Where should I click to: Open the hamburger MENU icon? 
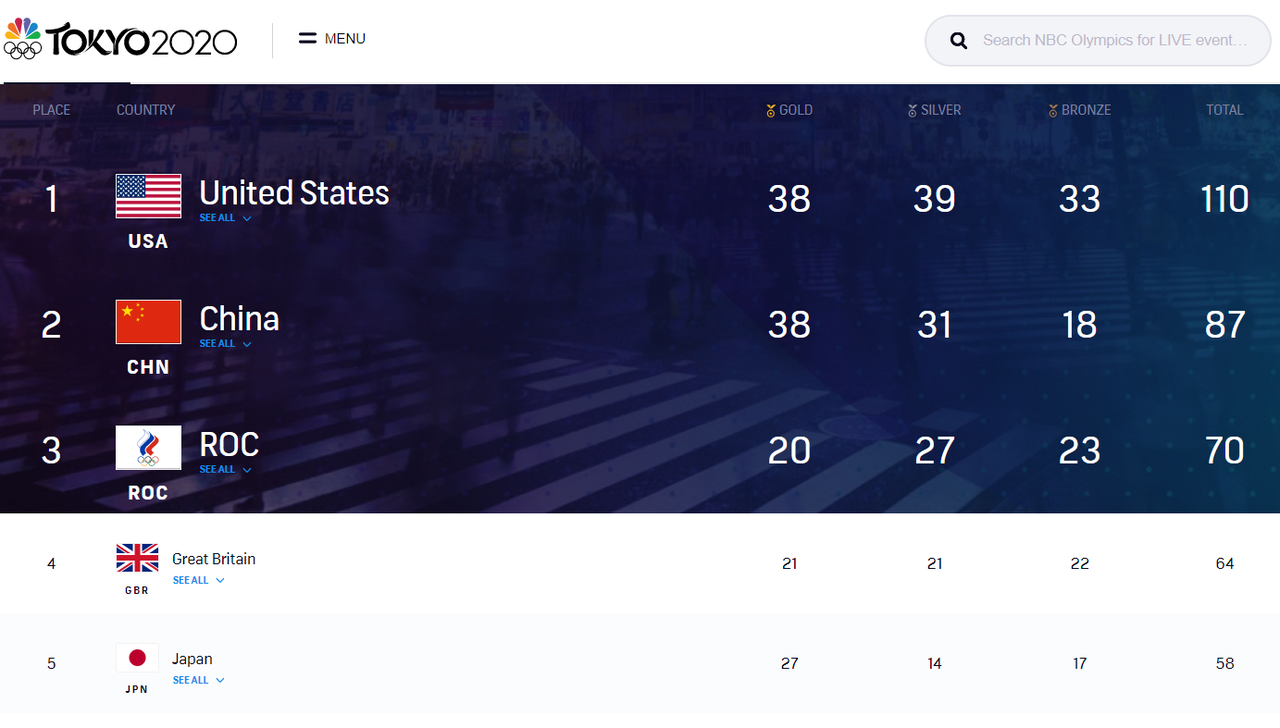[308, 39]
